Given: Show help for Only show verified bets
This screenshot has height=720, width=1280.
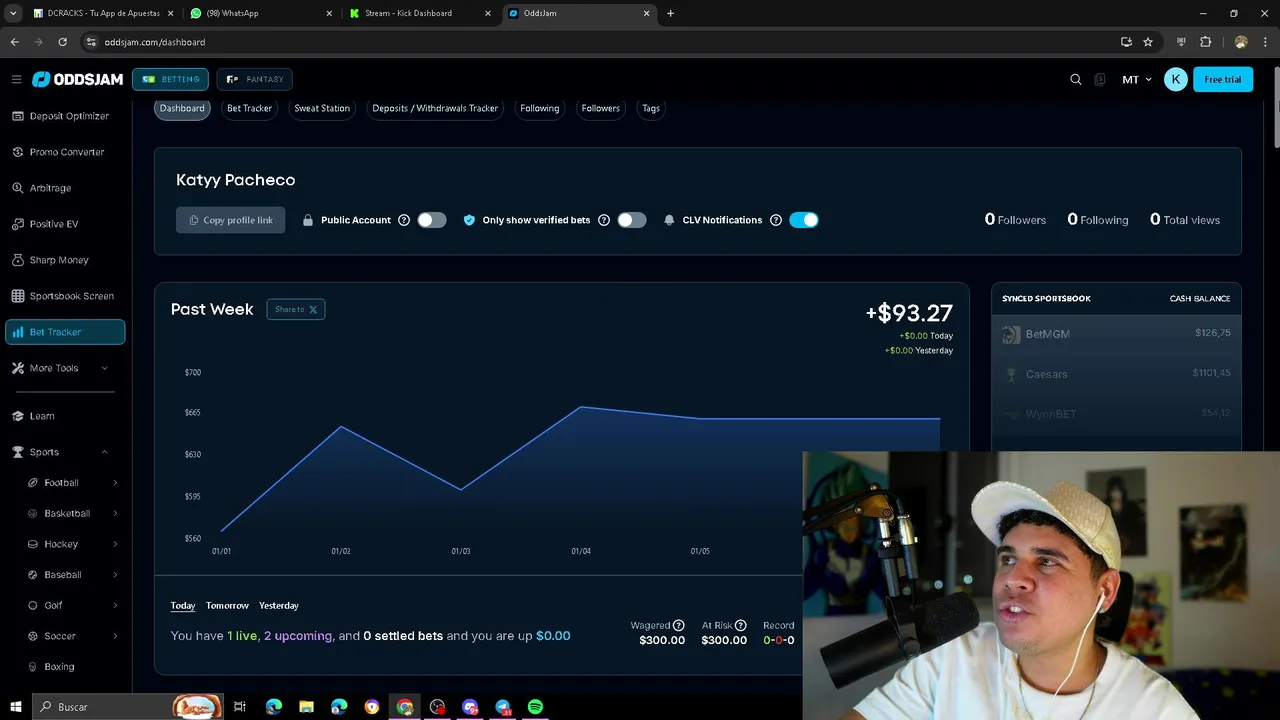Looking at the screenshot, I should tap(604, 220).
